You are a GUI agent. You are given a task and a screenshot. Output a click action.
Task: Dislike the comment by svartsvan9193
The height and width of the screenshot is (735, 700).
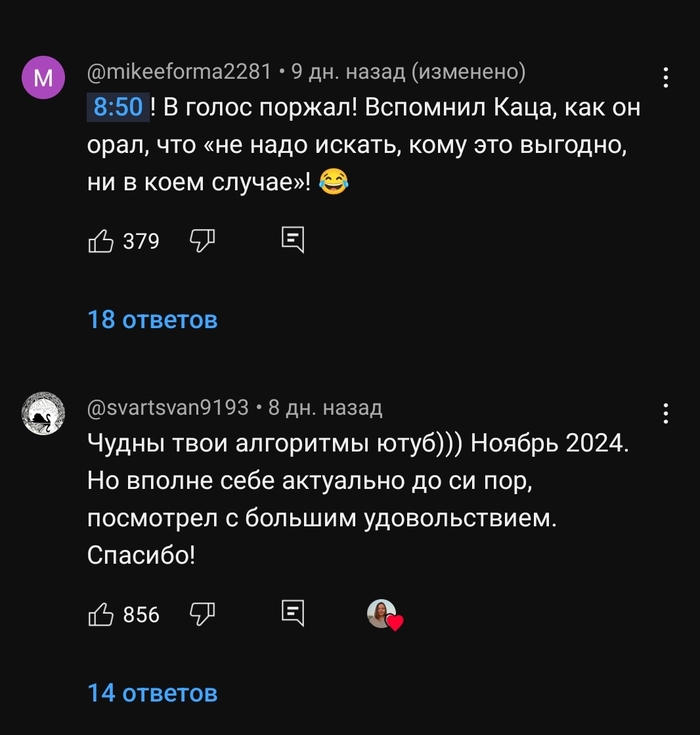pos(203,614)
